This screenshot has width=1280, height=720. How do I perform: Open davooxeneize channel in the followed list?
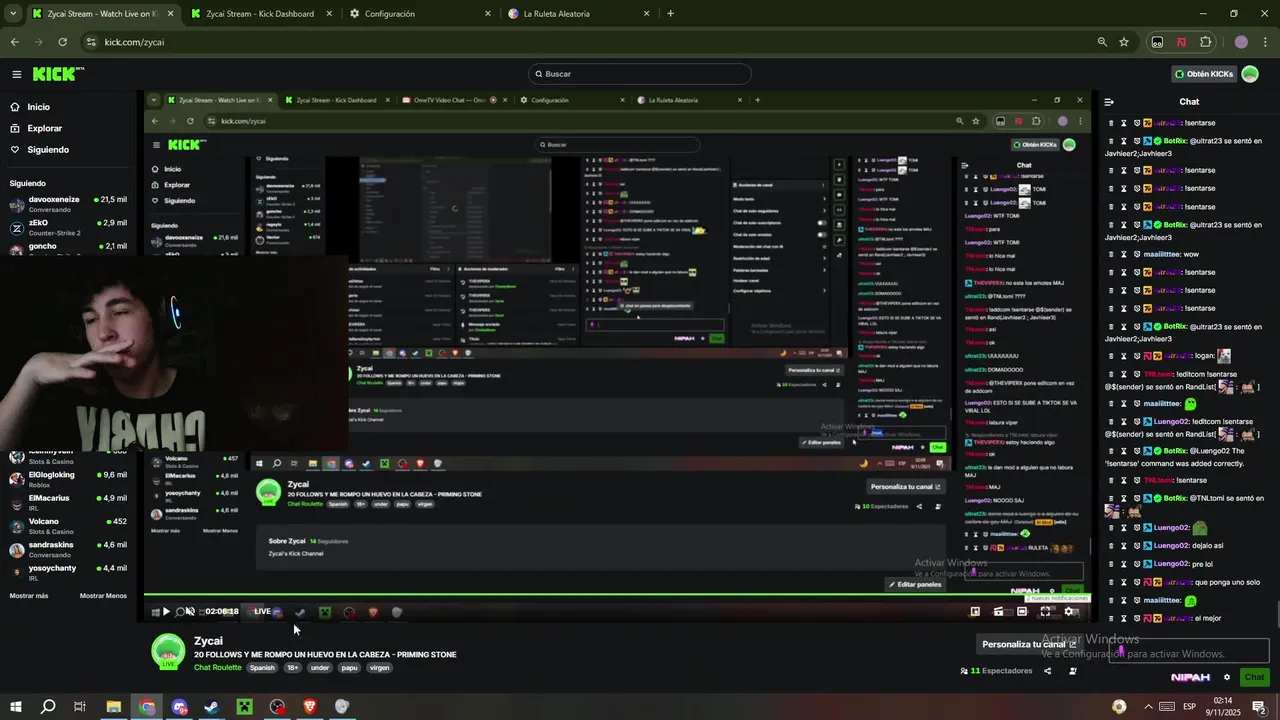click(68, 204)
